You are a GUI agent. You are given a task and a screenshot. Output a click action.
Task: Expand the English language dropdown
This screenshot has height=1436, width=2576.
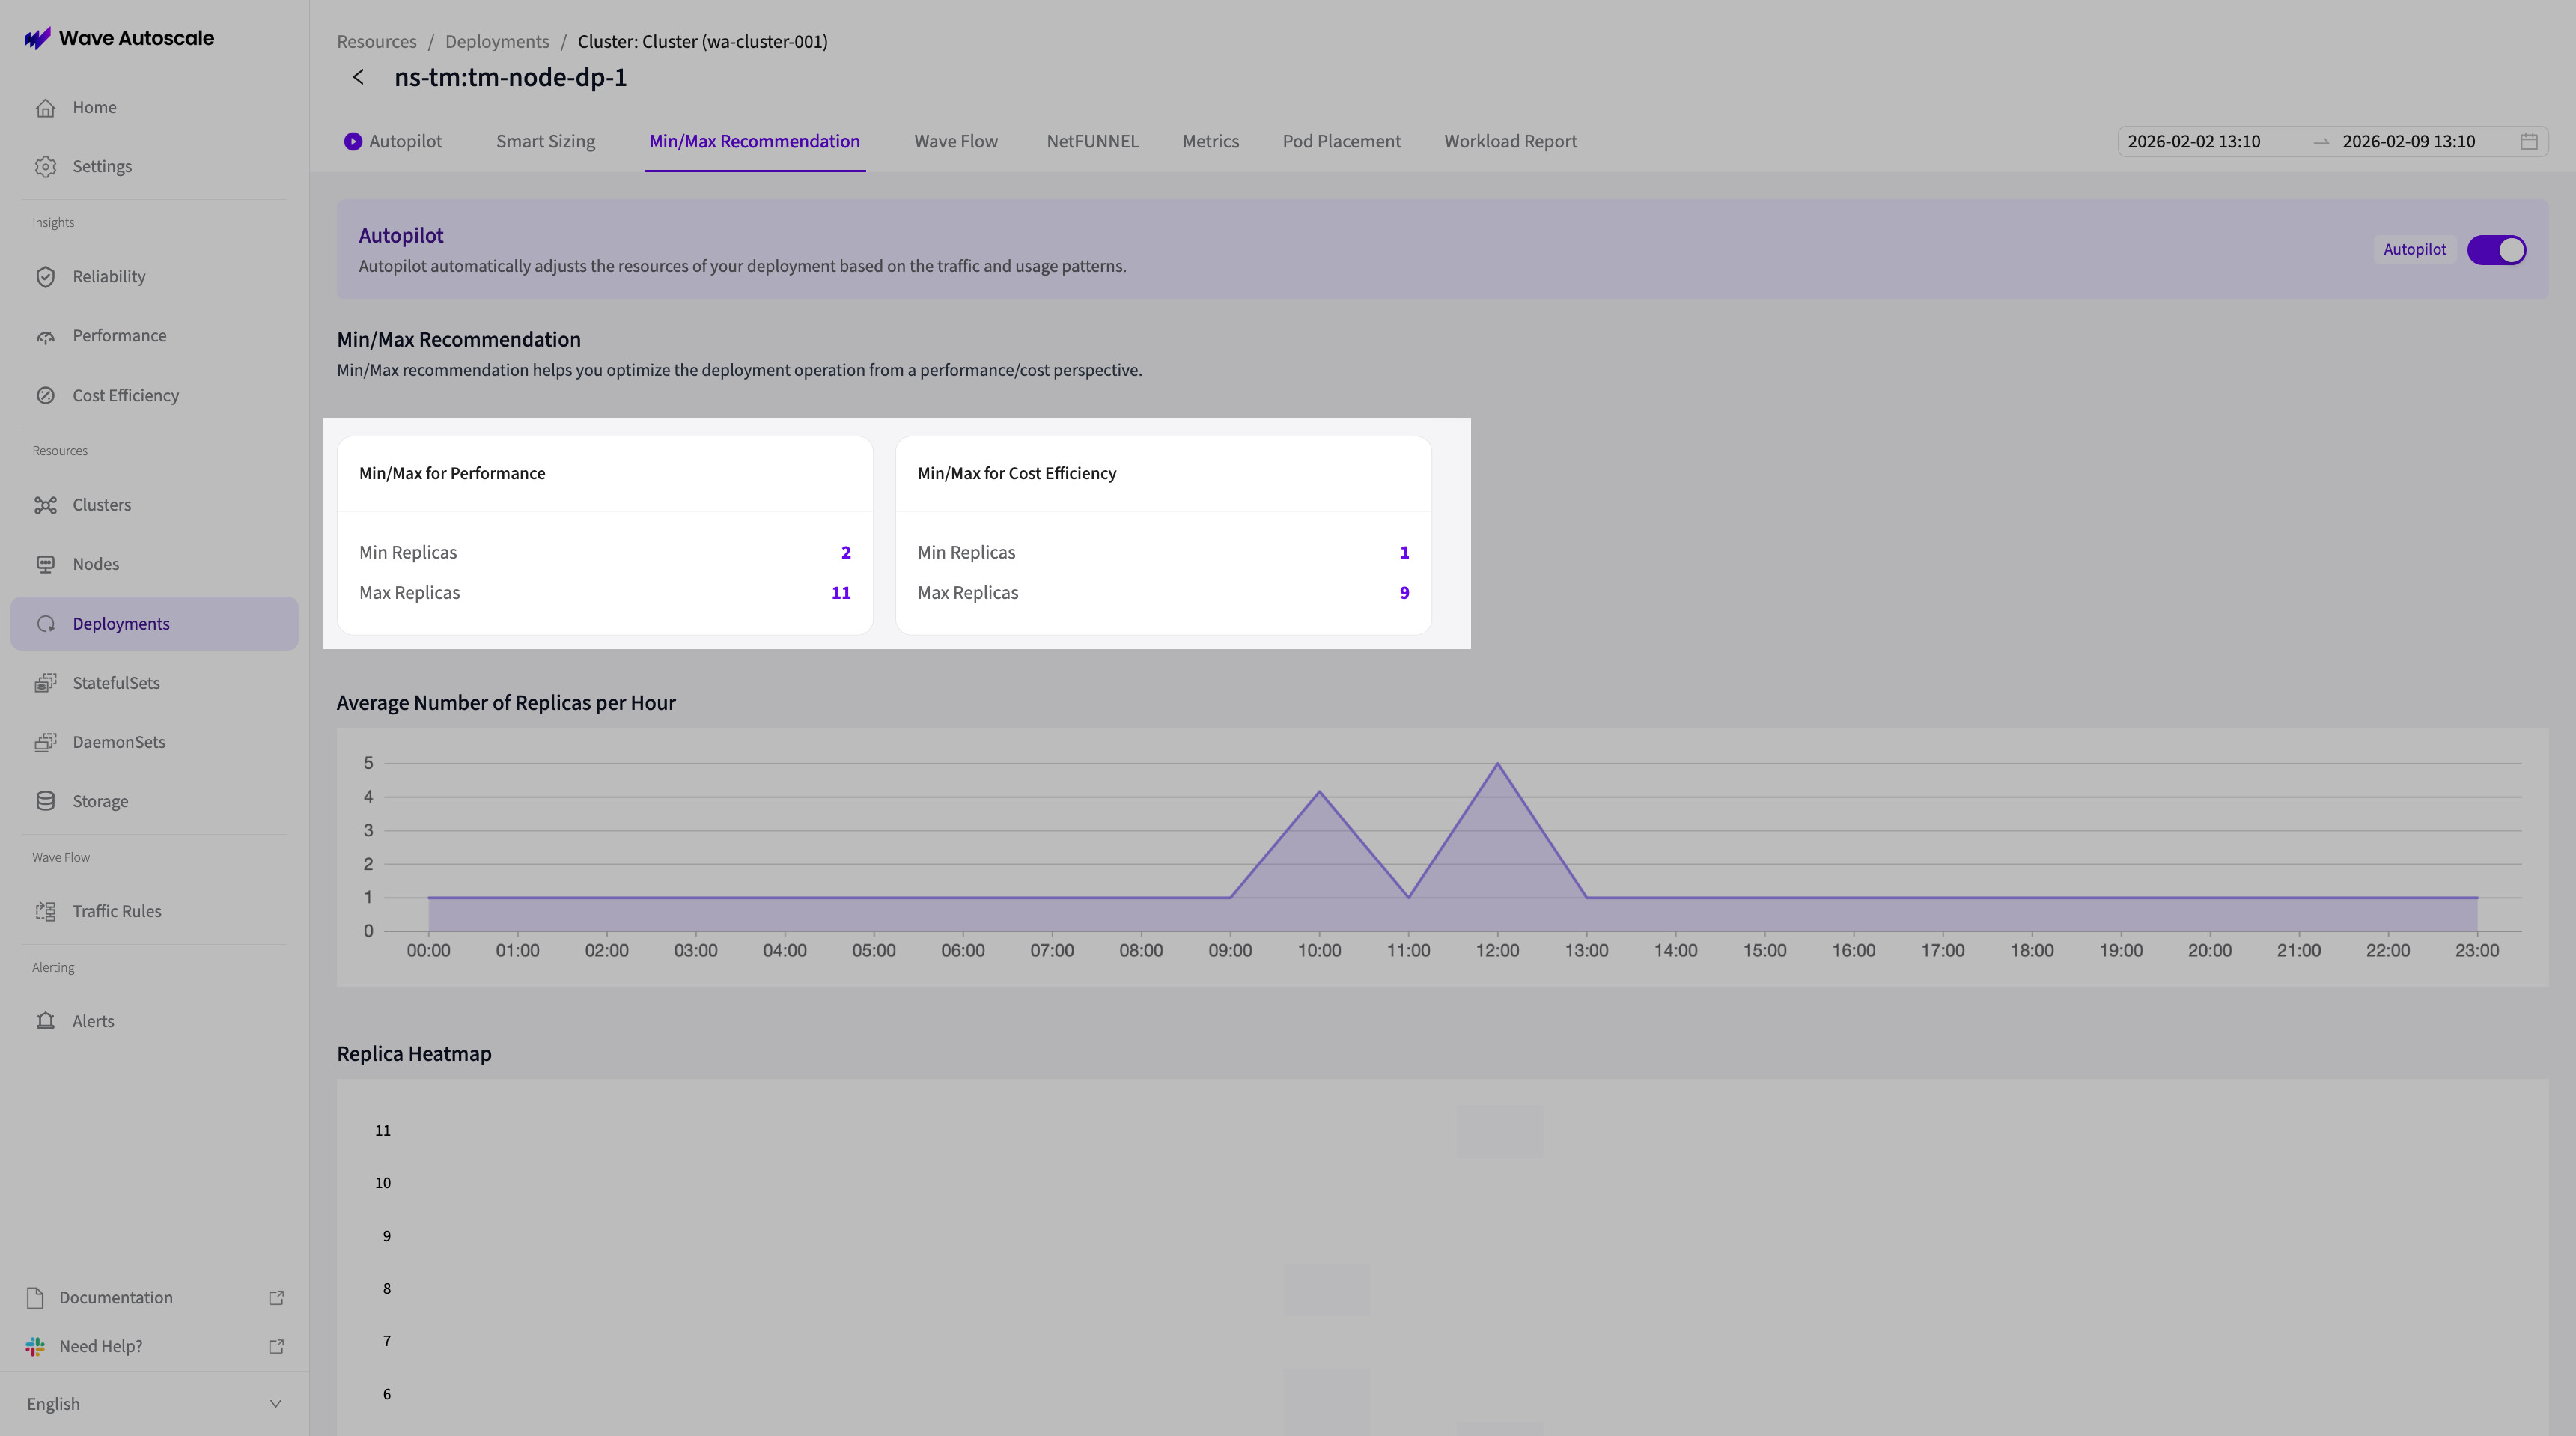click(154, 1404)
